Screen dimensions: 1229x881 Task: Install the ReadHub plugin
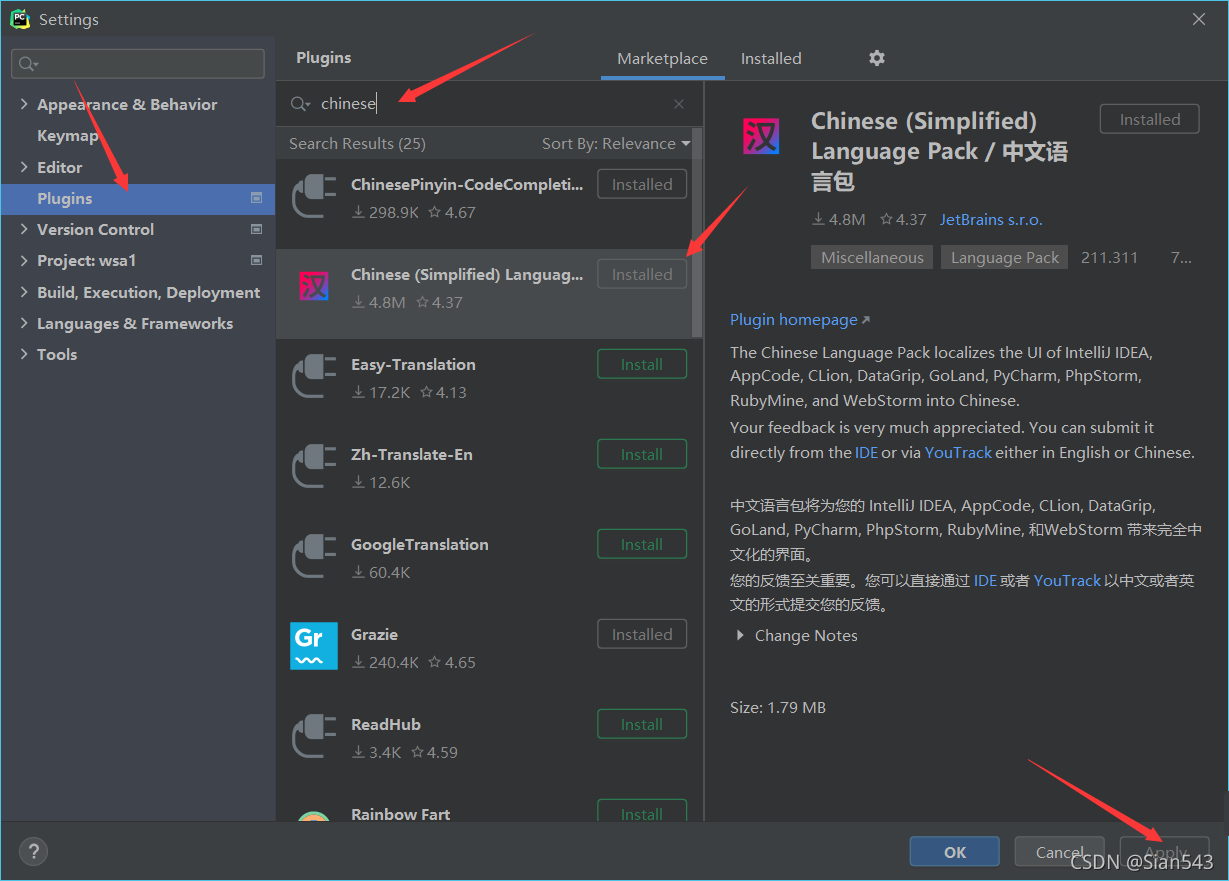point(642,724)
